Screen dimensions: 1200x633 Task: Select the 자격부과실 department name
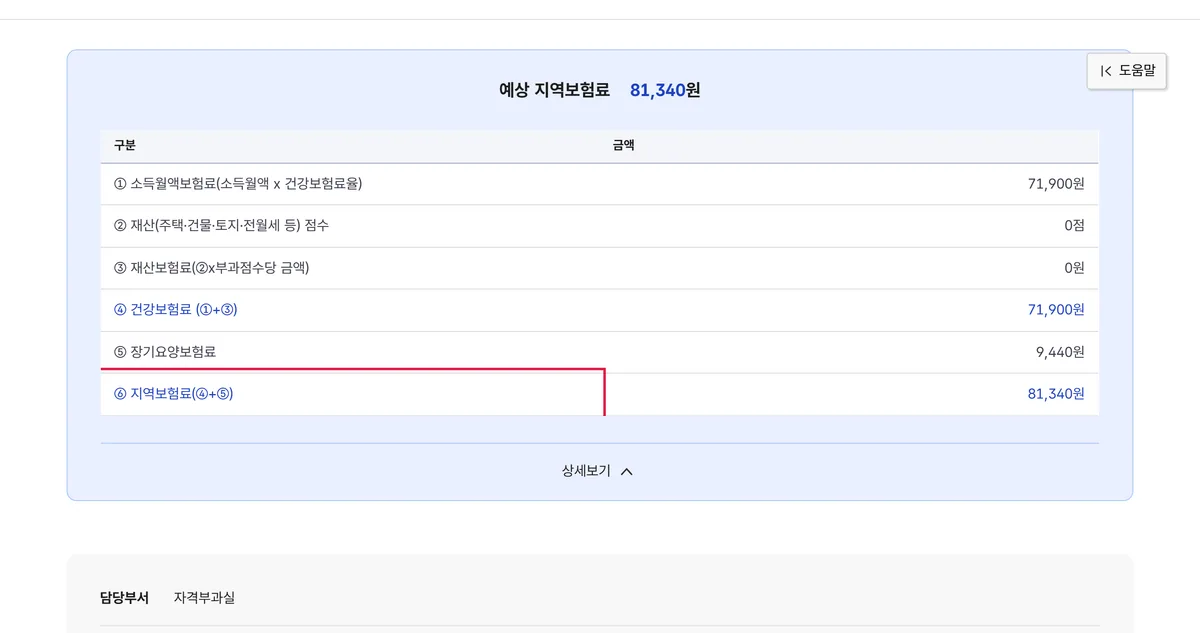tap(204, 598)
